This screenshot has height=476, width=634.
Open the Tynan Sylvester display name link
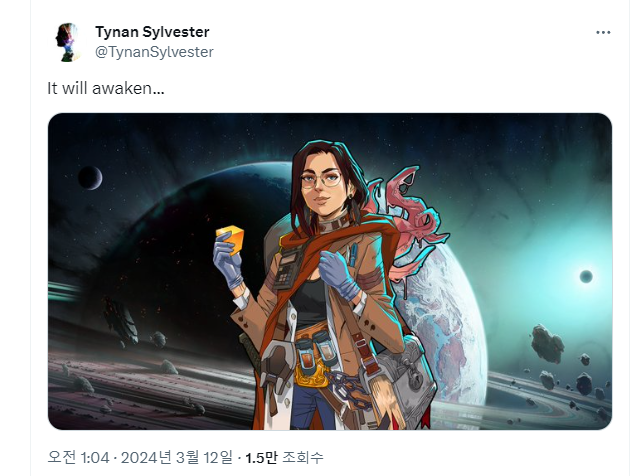click(x=152, y=32)
